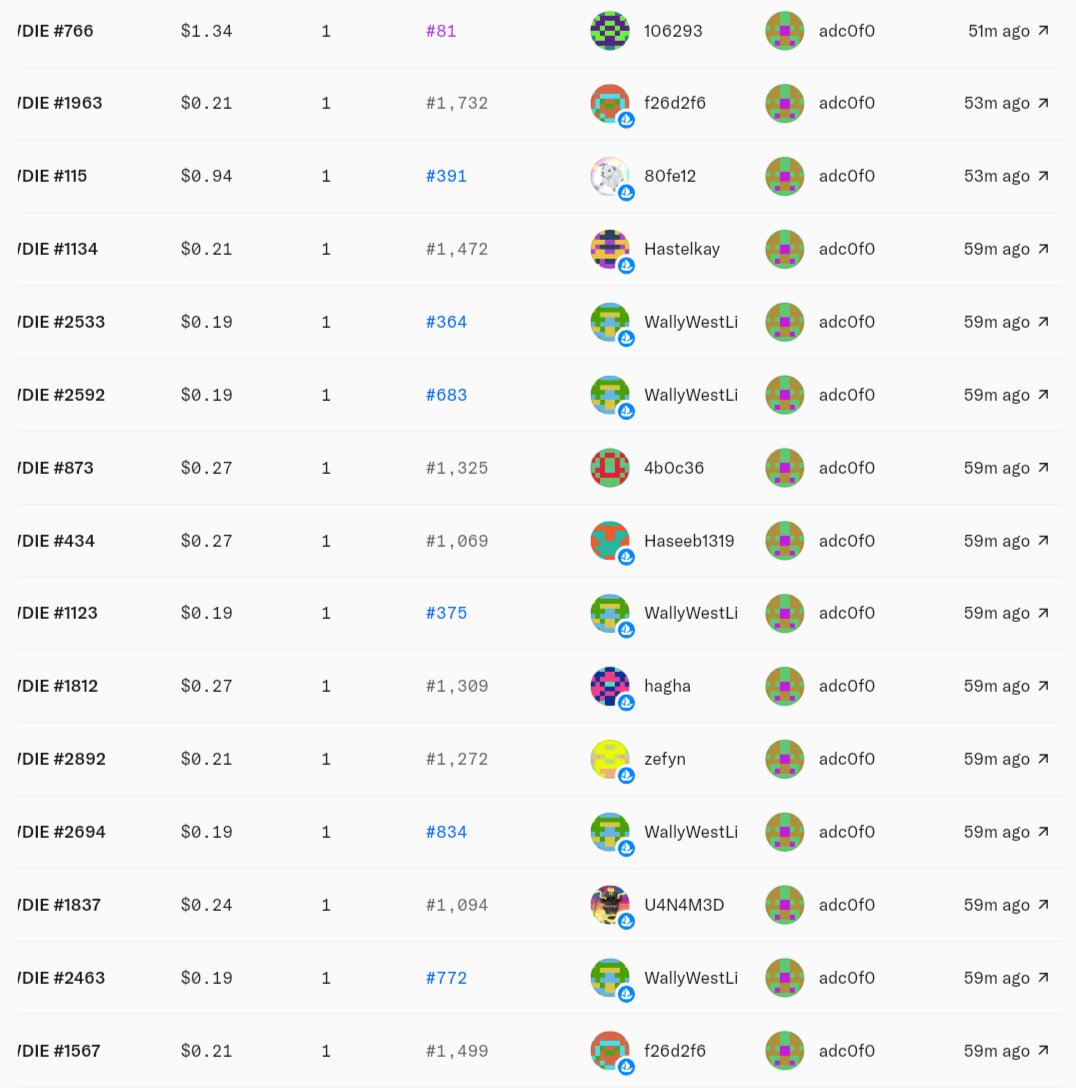Image resolution: width=1076 pixels, height=1088 pixels.
Task: Open item DIE #1567
Action: click(x=59, y=1051)
